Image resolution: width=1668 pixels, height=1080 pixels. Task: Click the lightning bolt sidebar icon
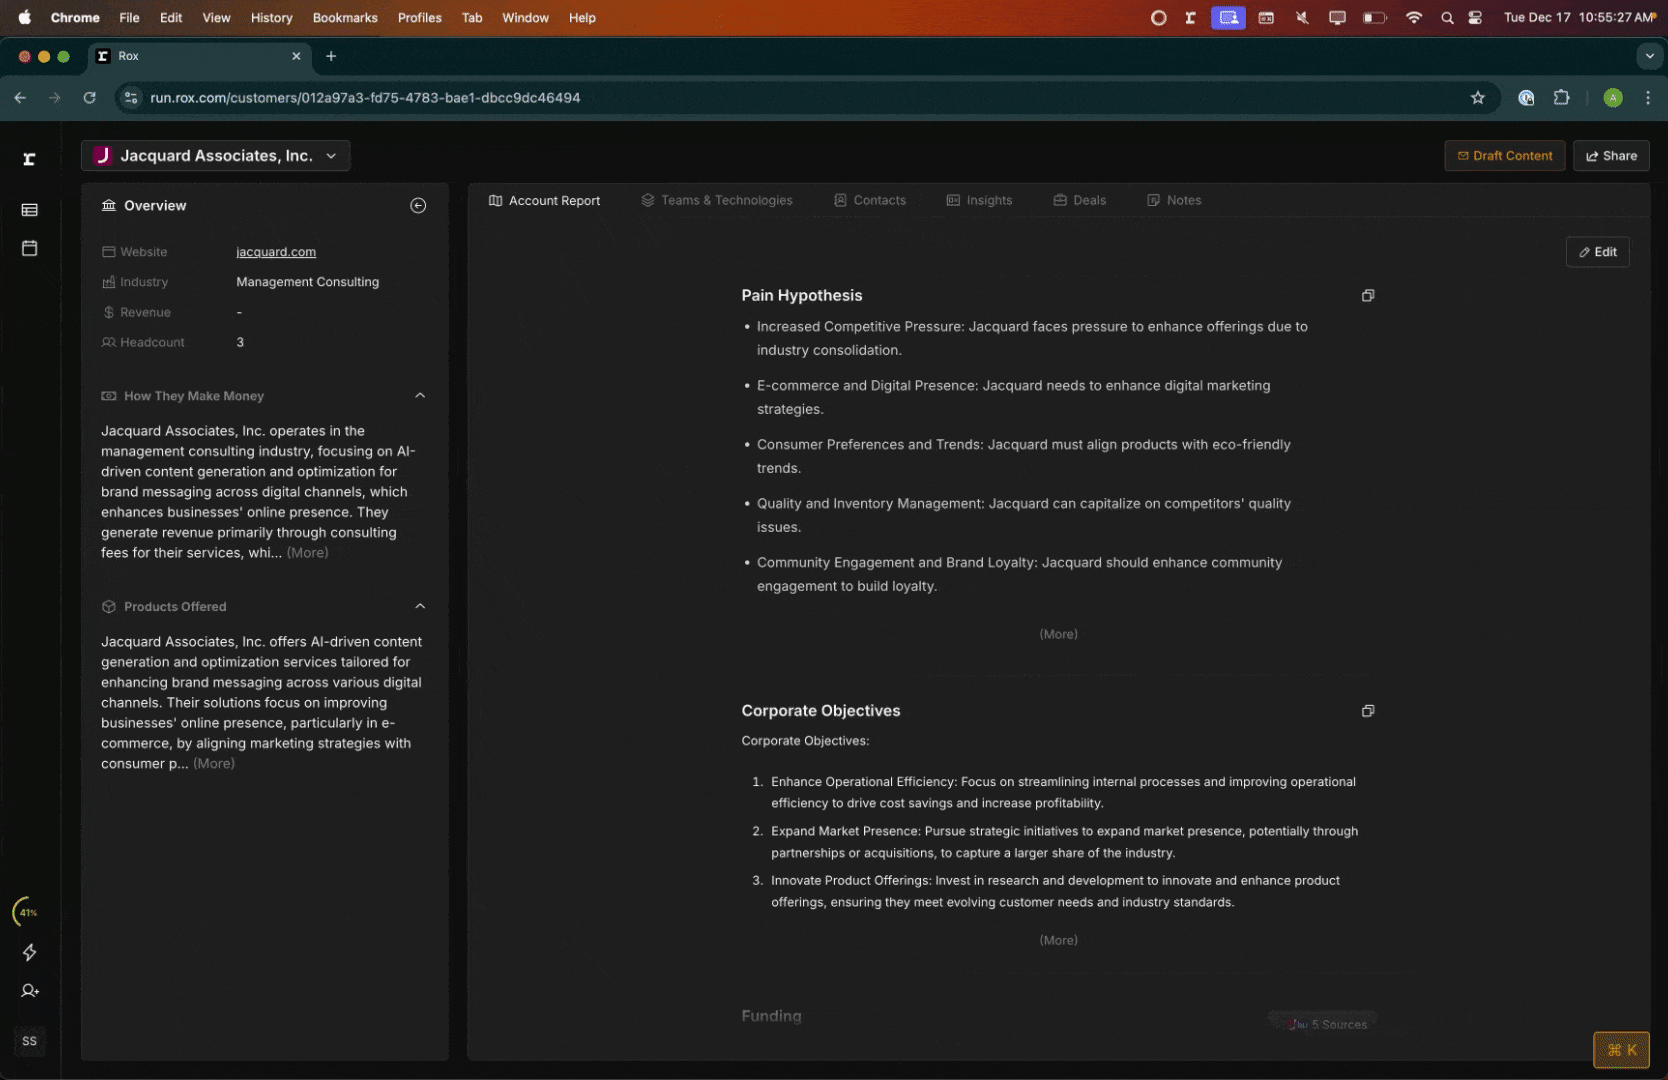[x=29, y=952]
